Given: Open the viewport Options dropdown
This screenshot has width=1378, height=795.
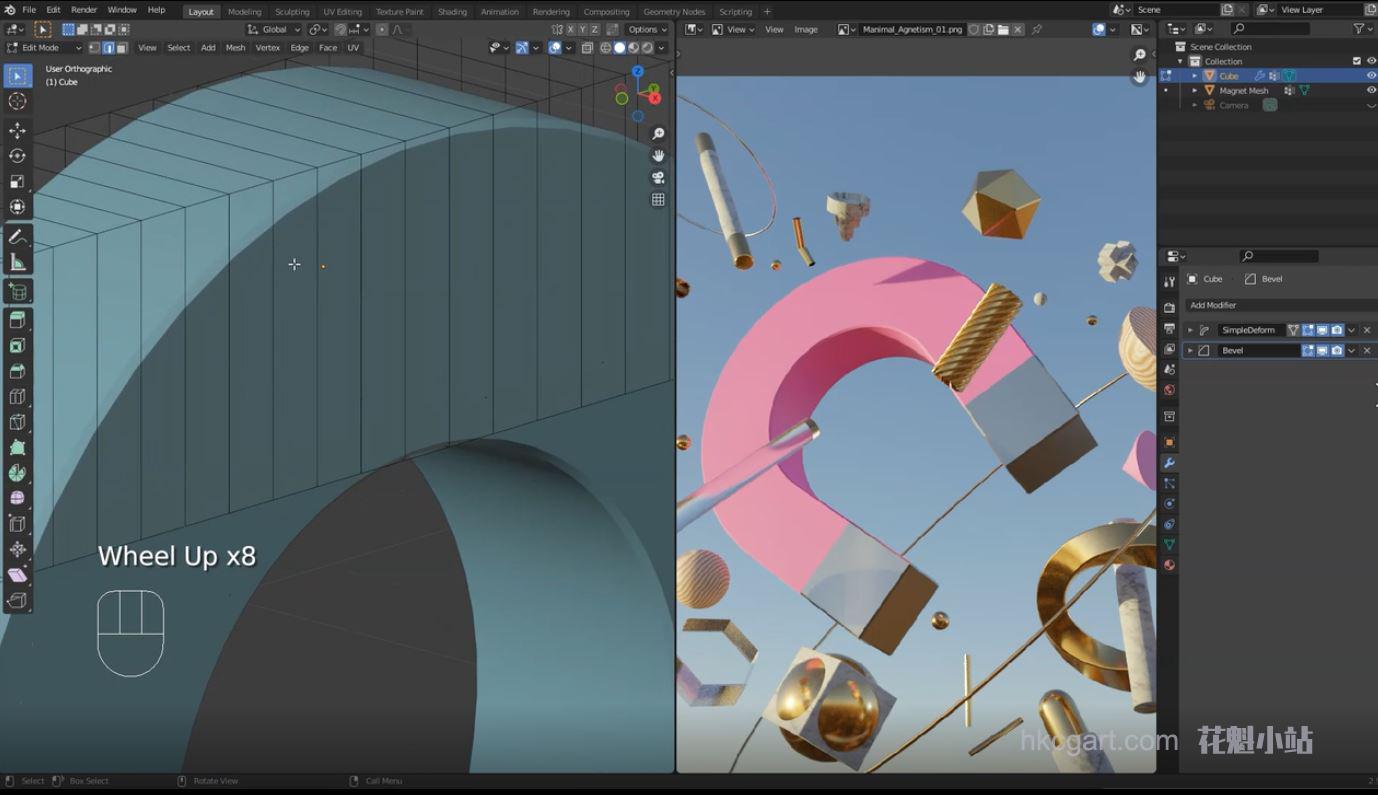Looking at the screenshot, I should [647, 29].
